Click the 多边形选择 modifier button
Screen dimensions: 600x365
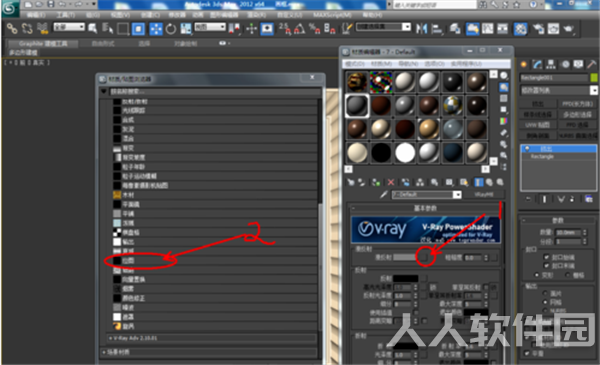578,114
